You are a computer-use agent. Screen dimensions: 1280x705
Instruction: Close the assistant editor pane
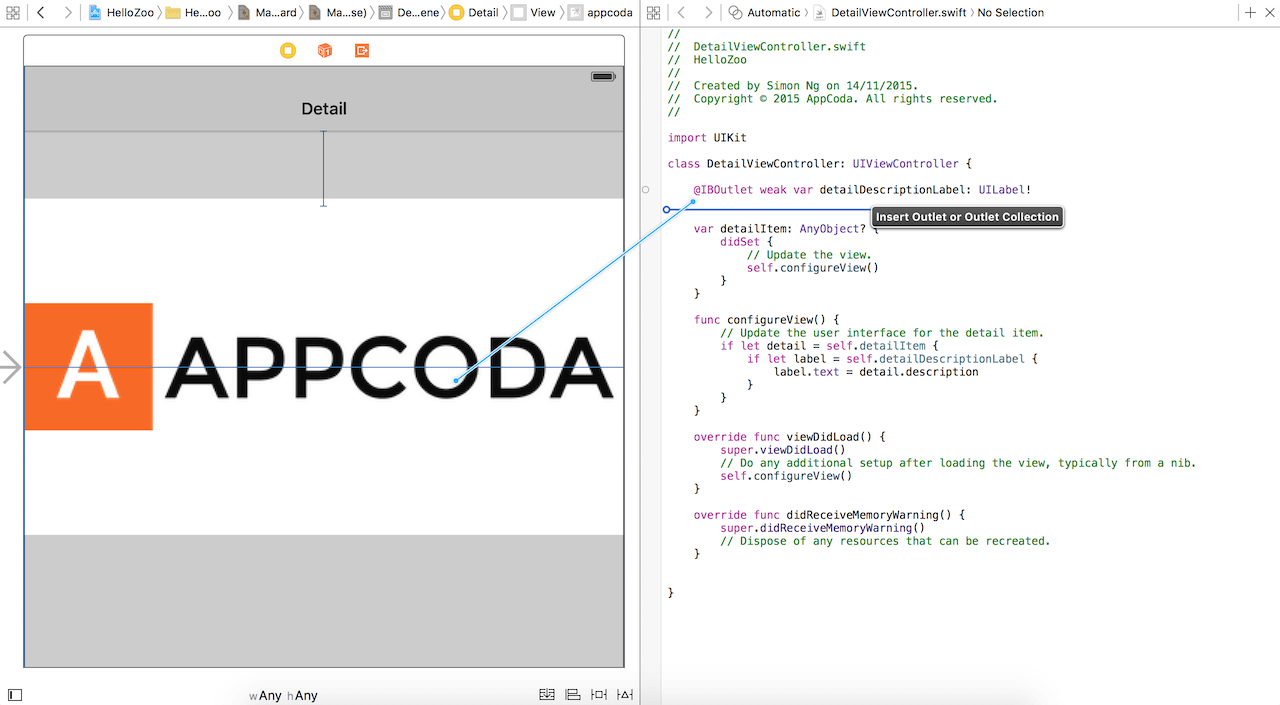point(1270,13)
